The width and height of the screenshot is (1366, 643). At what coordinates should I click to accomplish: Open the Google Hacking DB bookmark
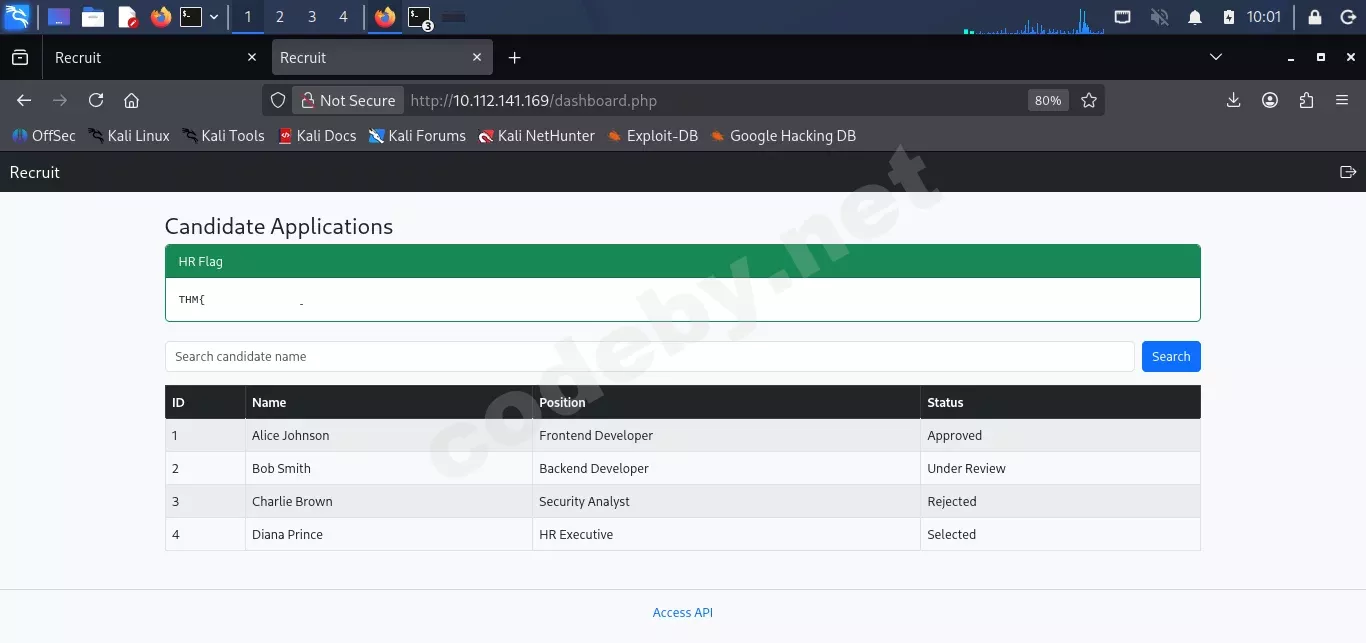(783, 136)
